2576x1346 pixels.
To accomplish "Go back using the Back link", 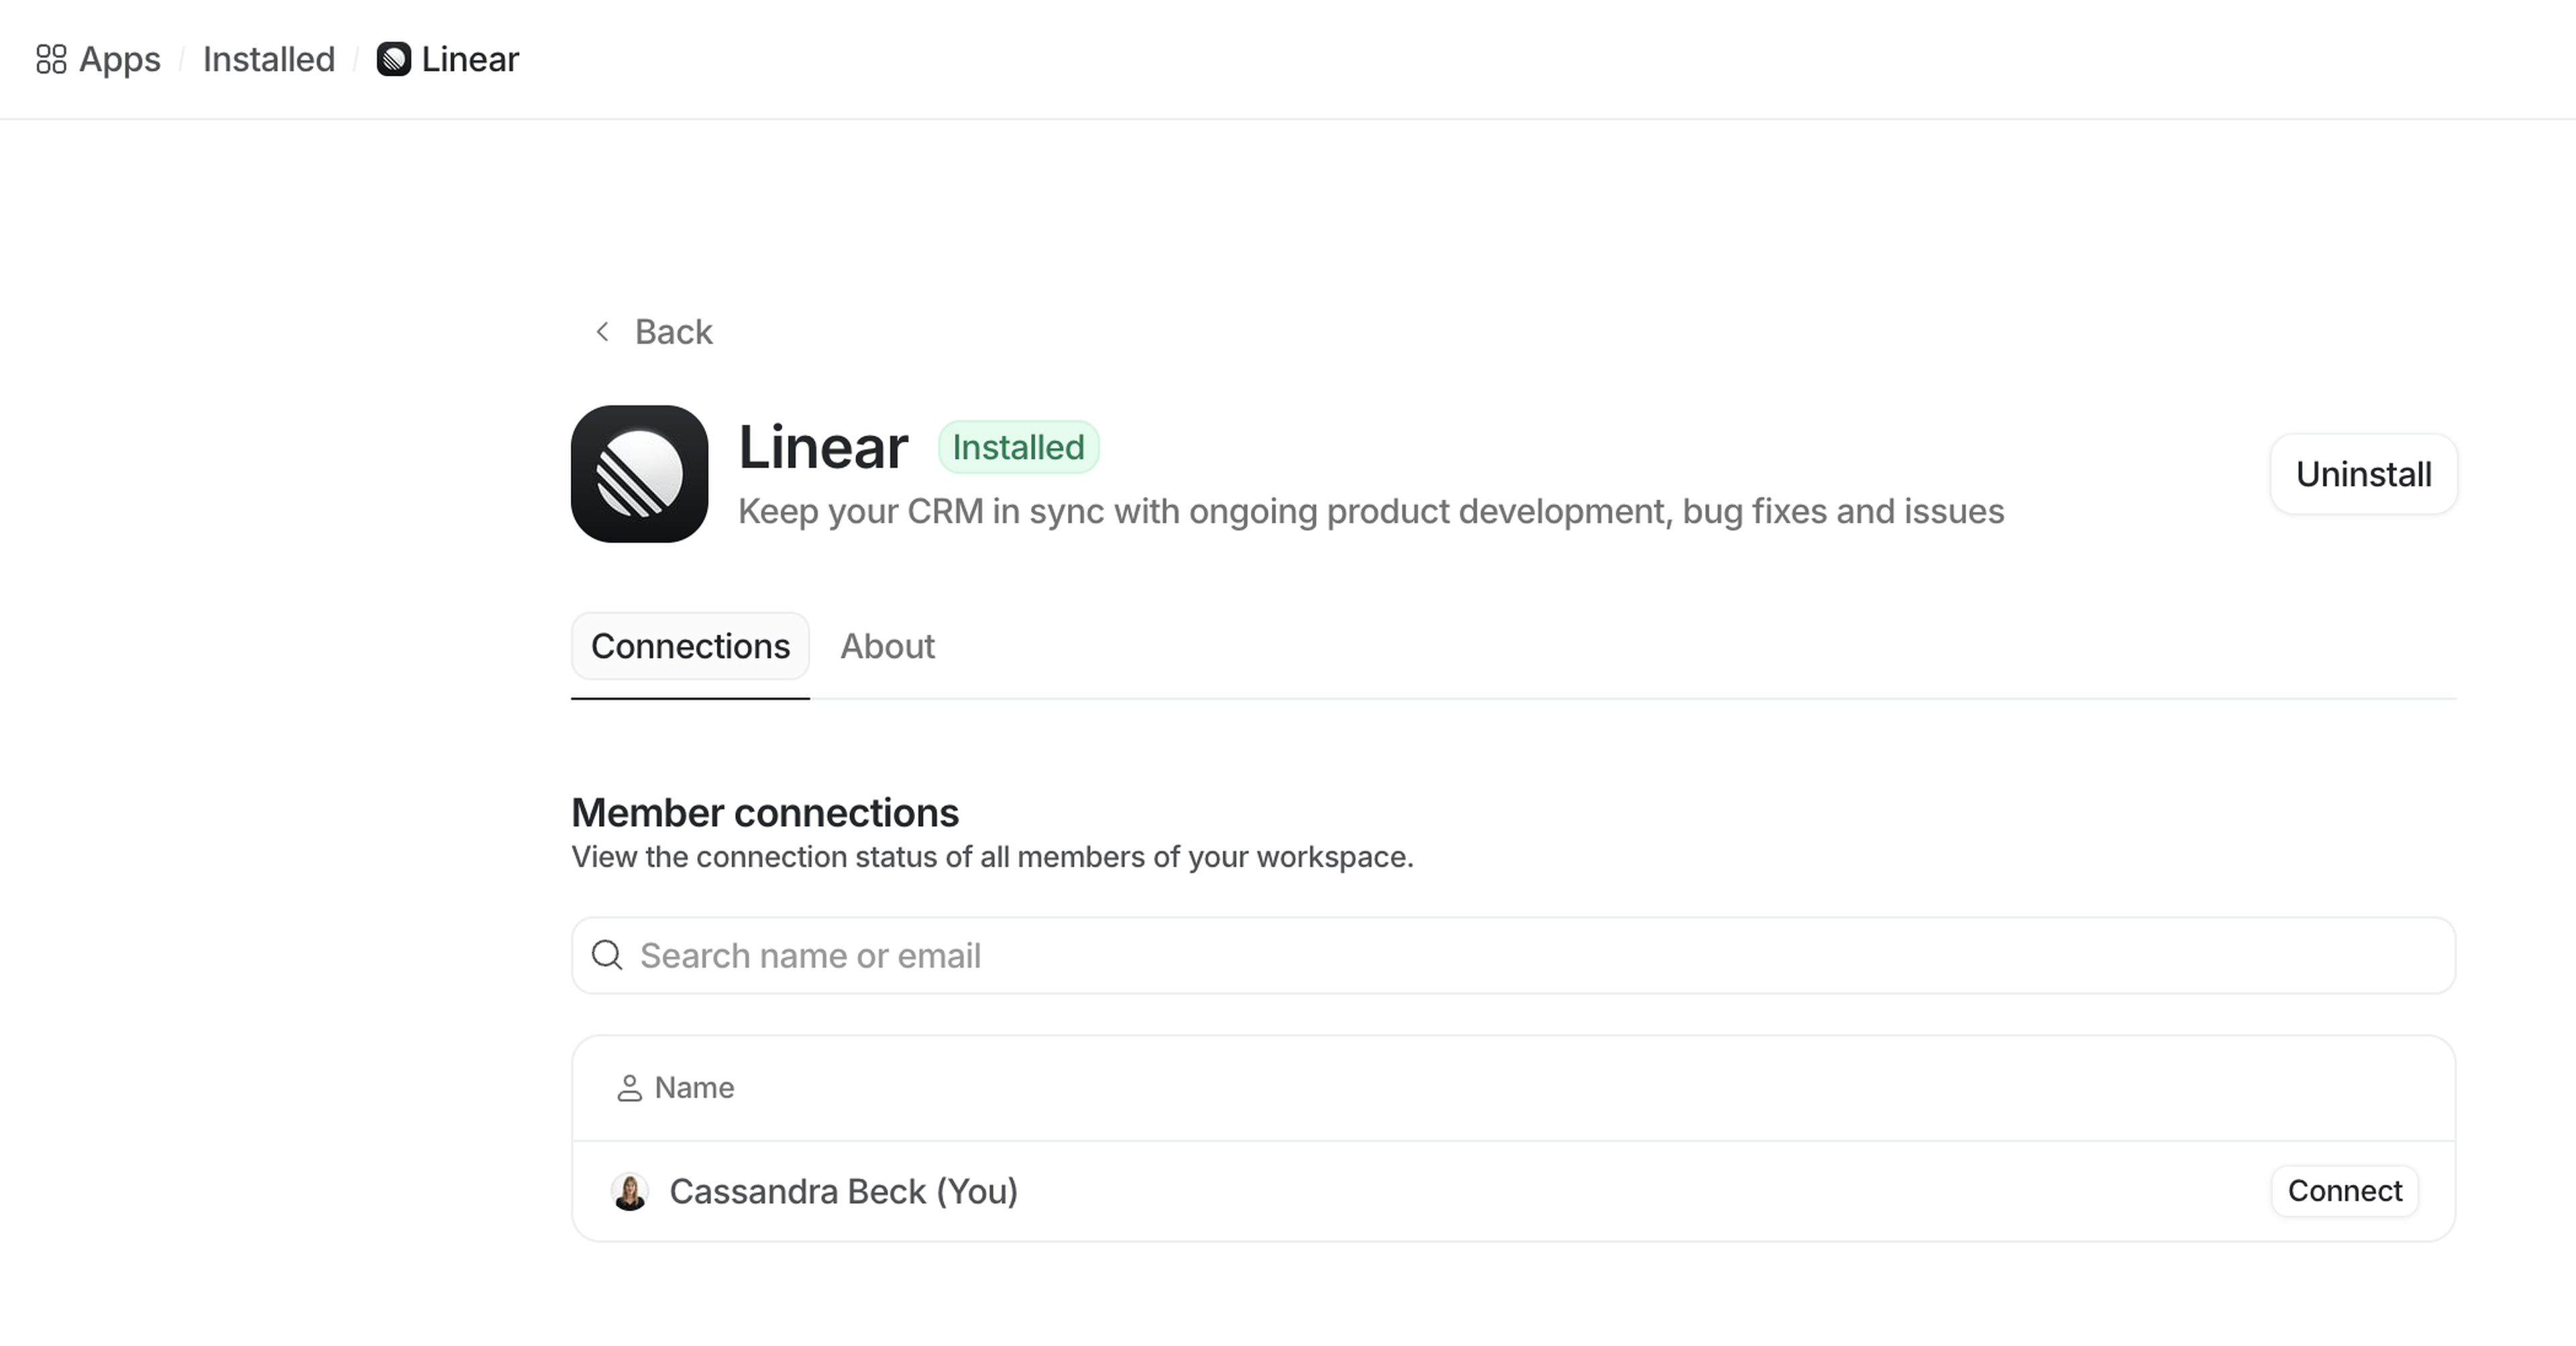I will pyautogui.click(x=673, y=331).
